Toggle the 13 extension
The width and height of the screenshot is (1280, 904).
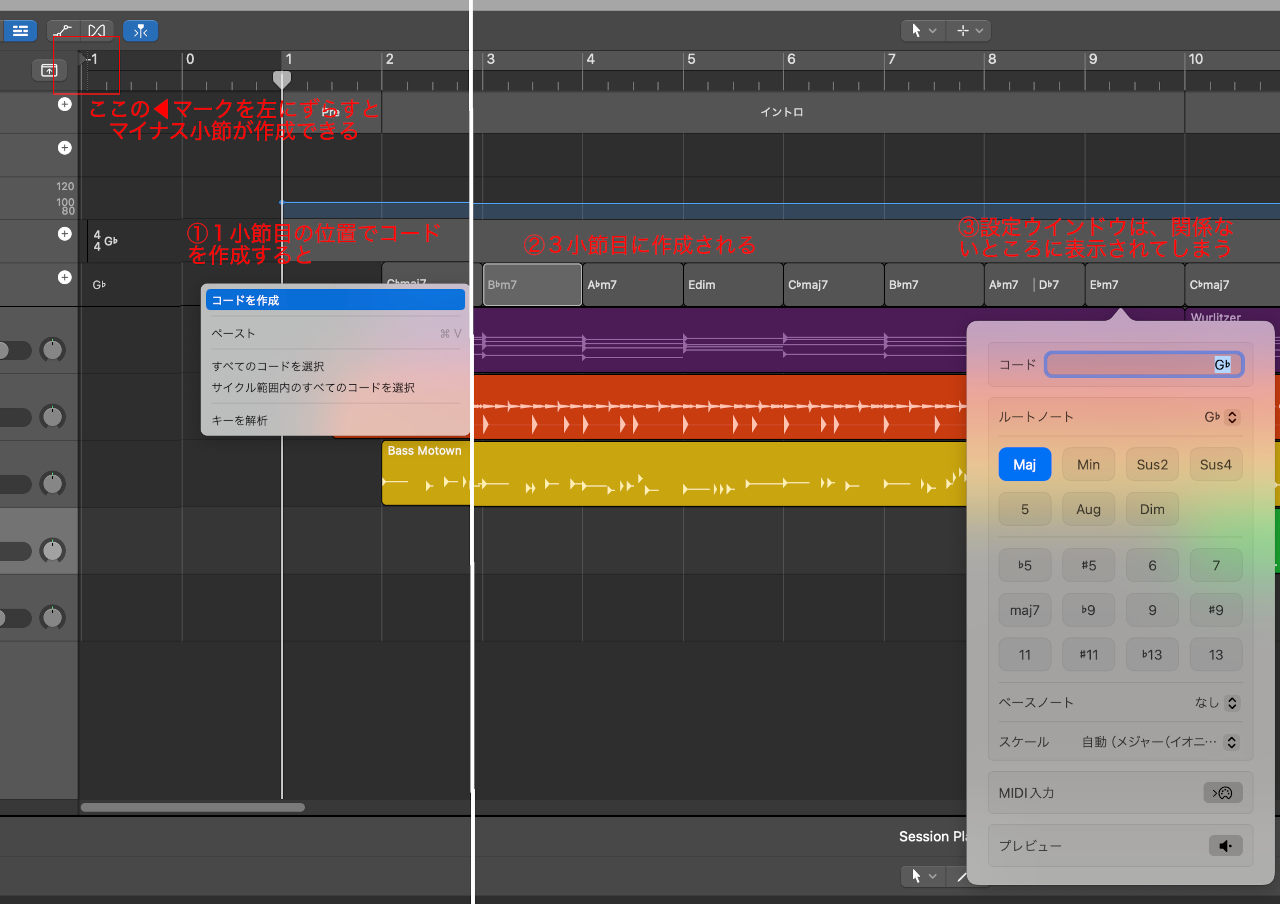1216,655
